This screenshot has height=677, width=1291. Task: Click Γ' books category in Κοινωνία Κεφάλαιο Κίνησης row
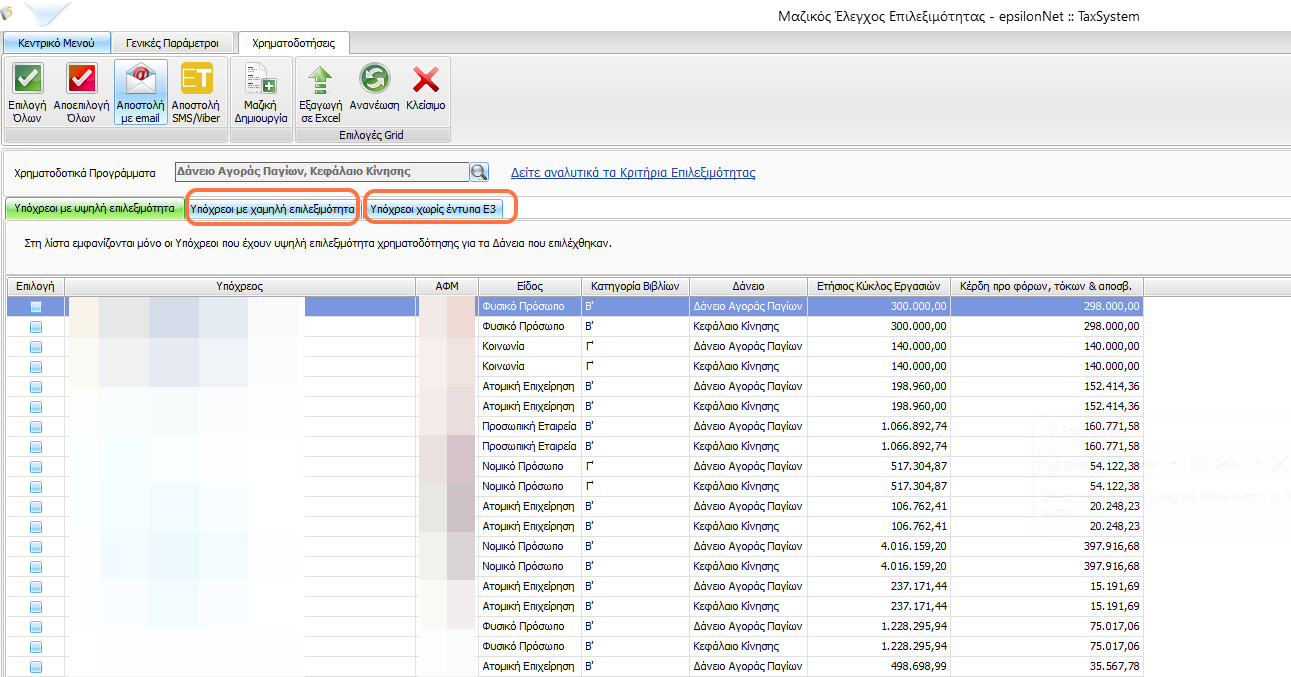(635, 366)
